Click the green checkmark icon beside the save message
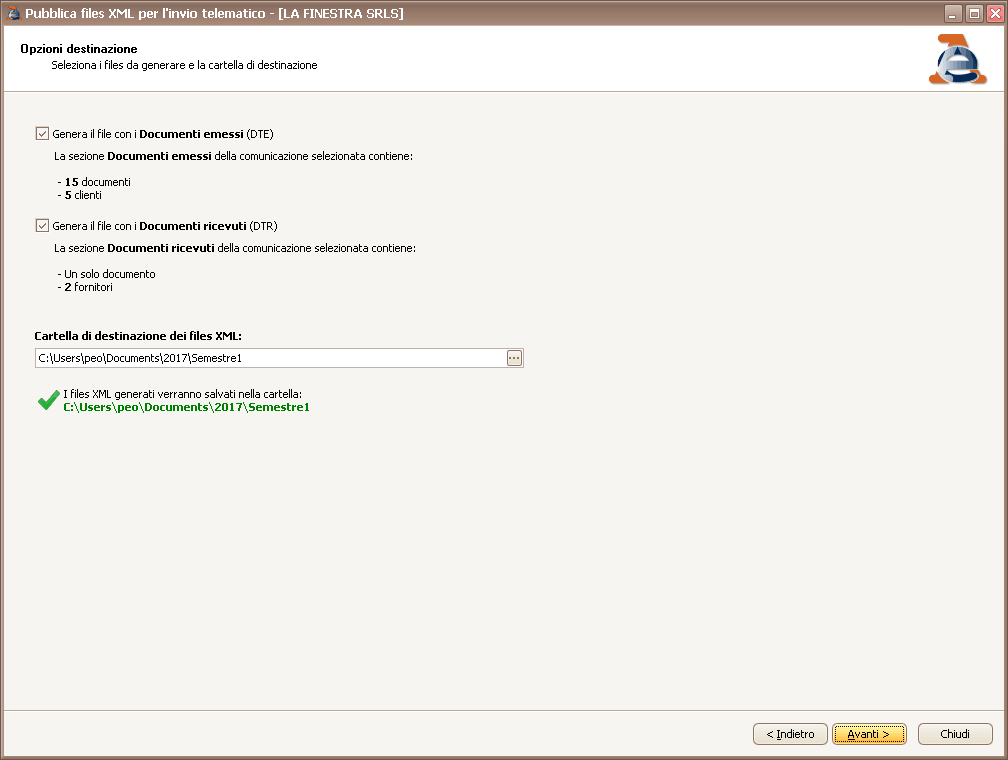This screenshot has height=760, width=1008. pos(47,400)
